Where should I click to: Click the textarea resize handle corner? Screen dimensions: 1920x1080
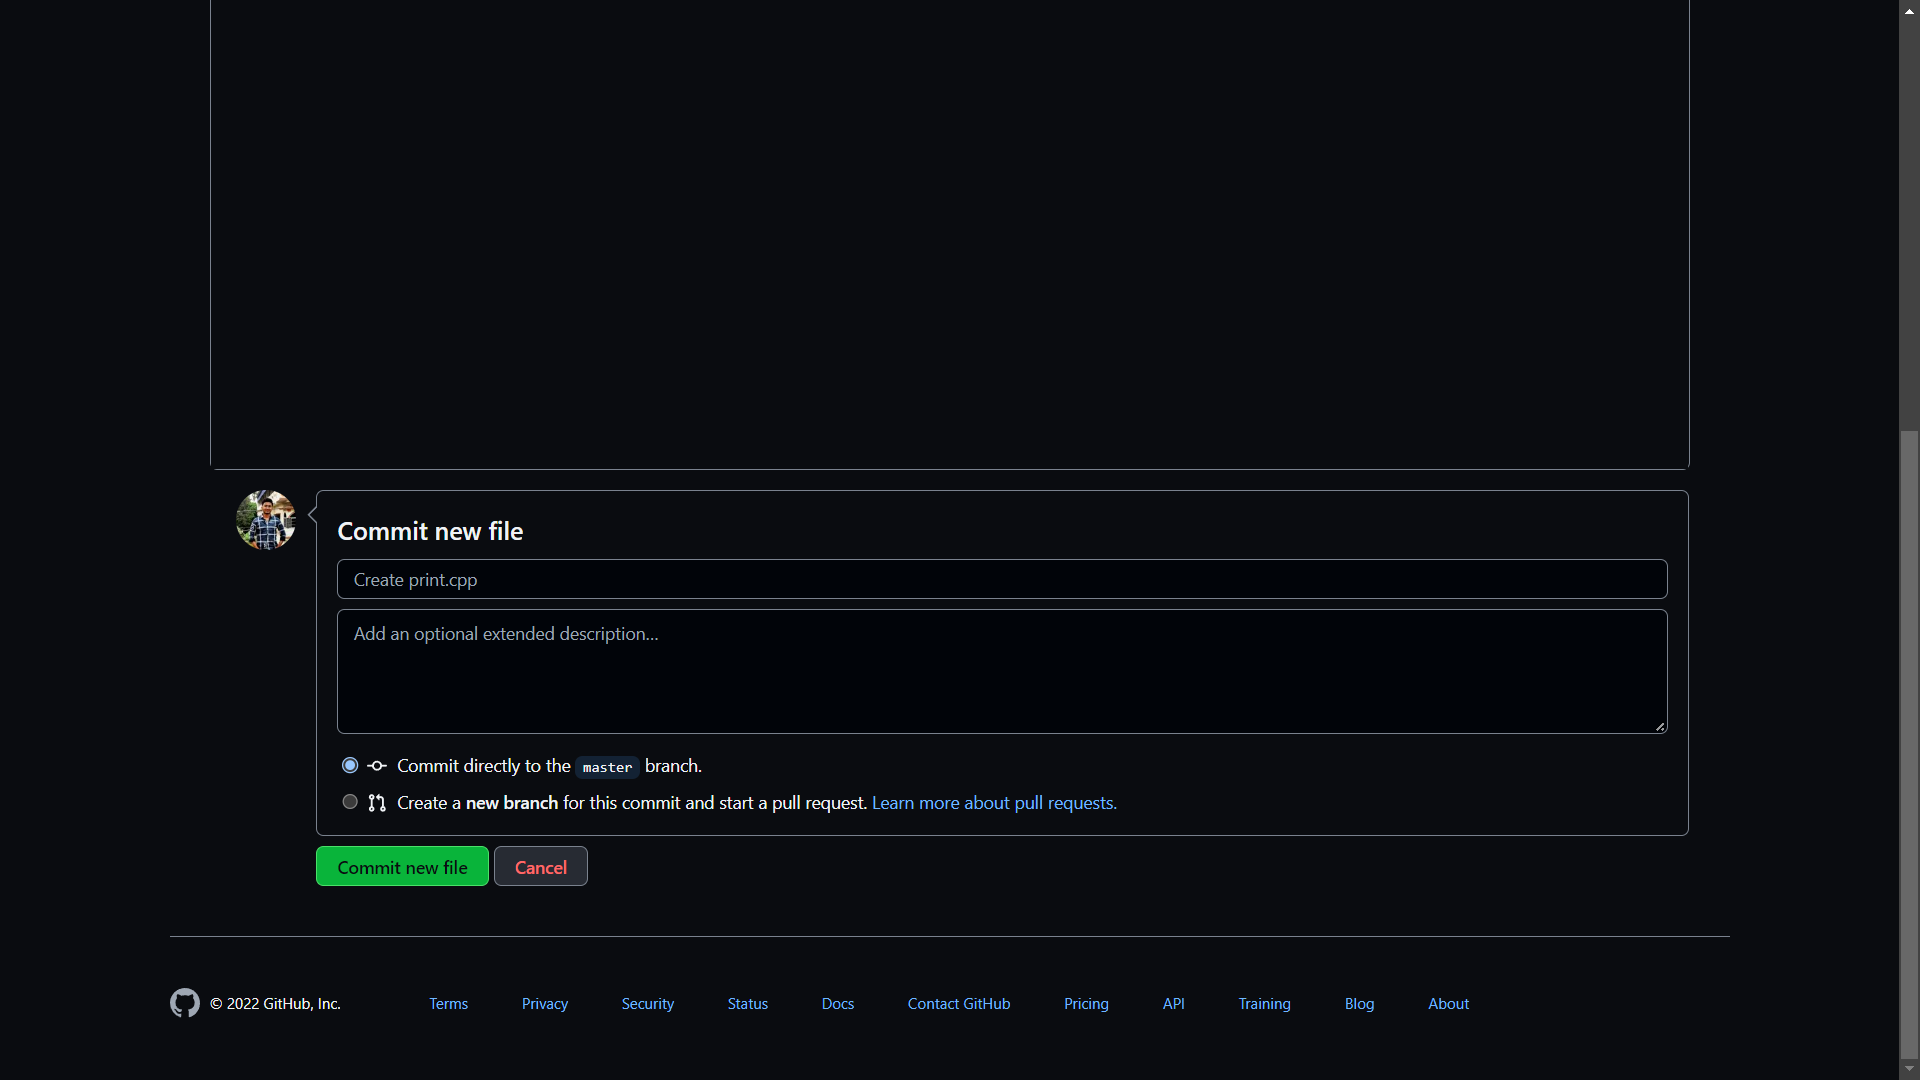(x=1660, y=727)
